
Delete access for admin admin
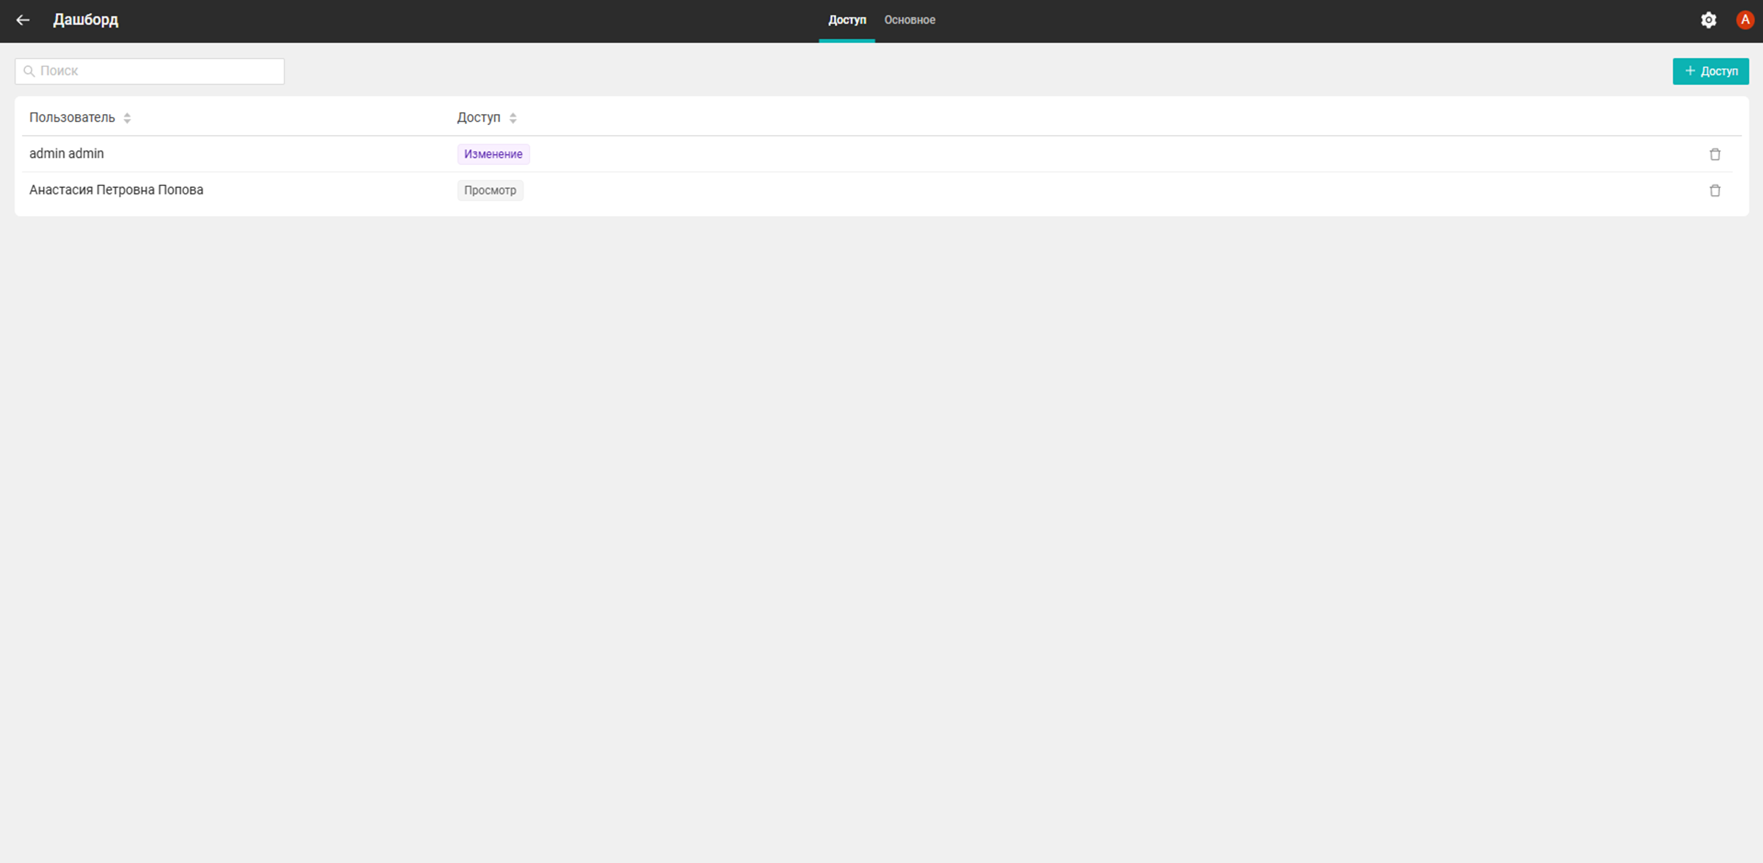[x=1714, y=154]
